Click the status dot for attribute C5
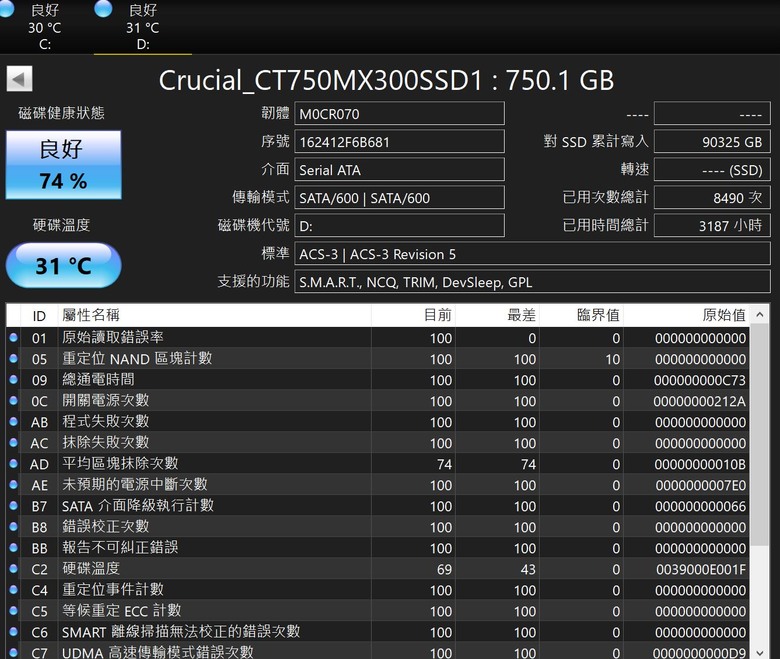The image size is (780, 659). point(13,610)
